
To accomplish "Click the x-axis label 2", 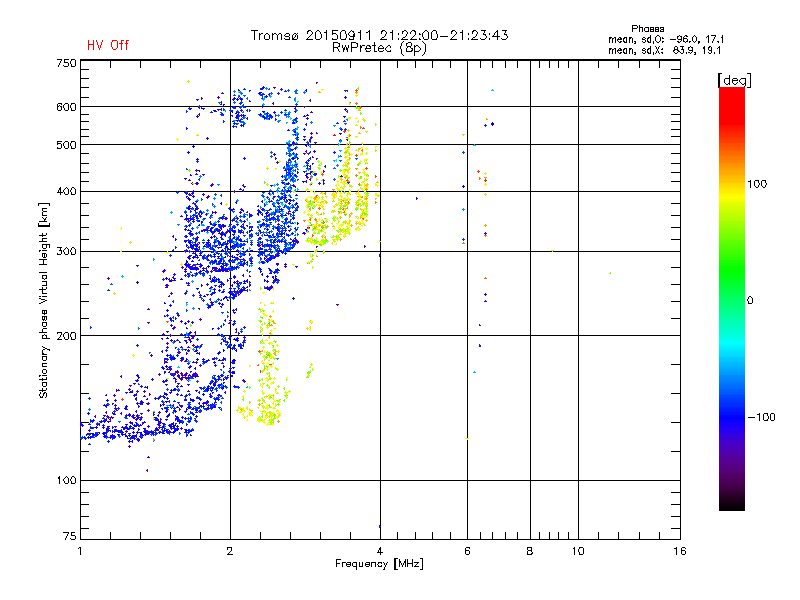I will click(230, 551).
